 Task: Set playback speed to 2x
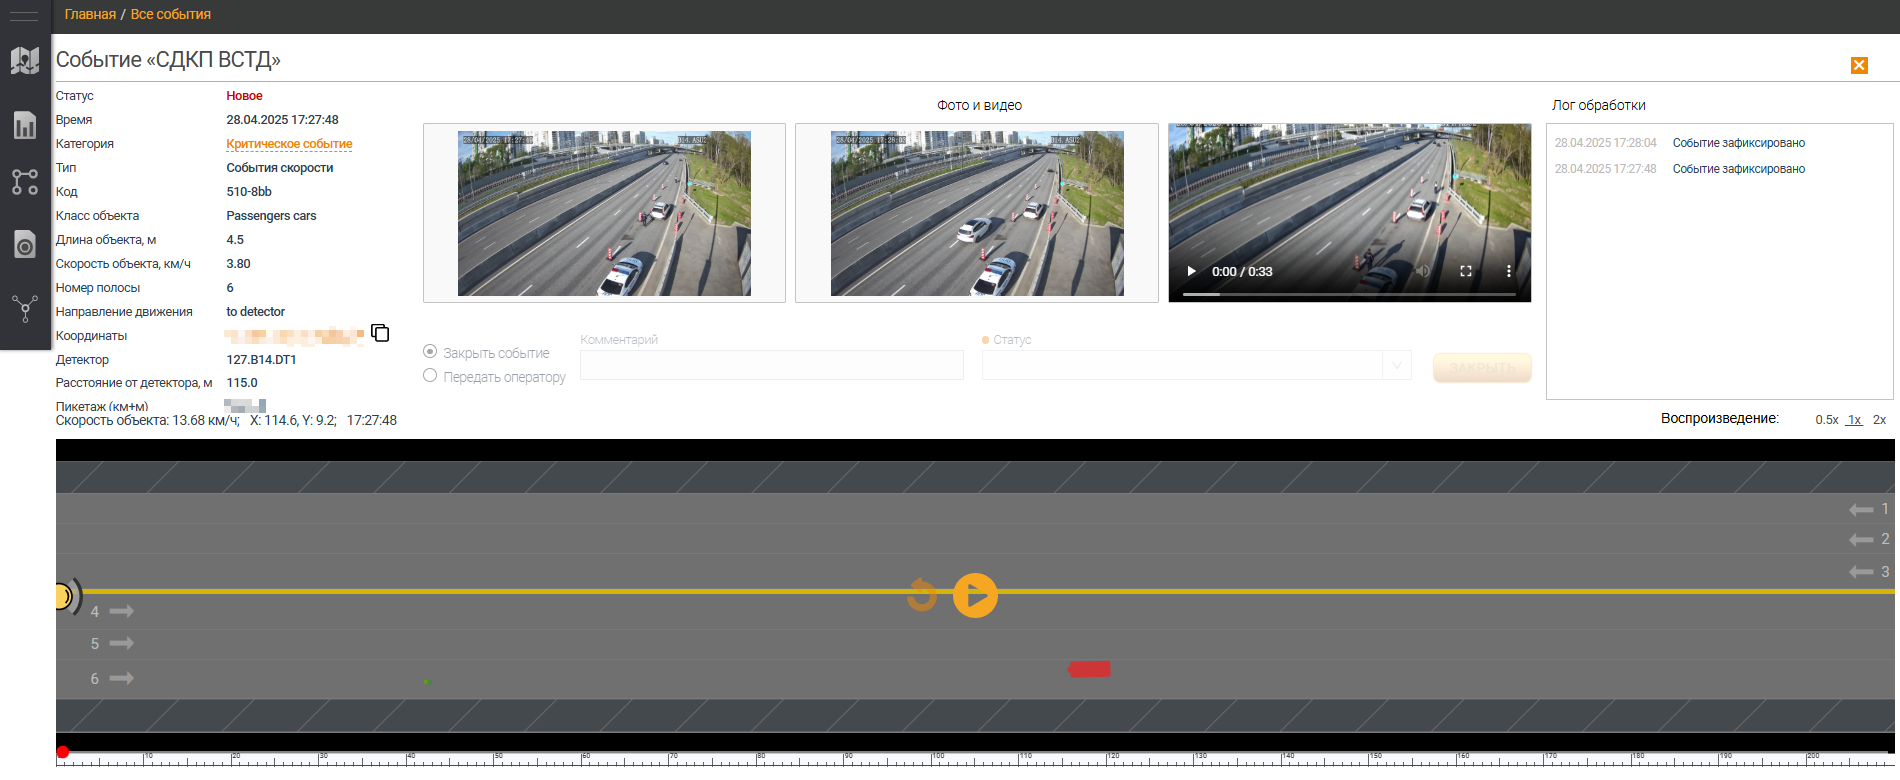pos(1880,420)
